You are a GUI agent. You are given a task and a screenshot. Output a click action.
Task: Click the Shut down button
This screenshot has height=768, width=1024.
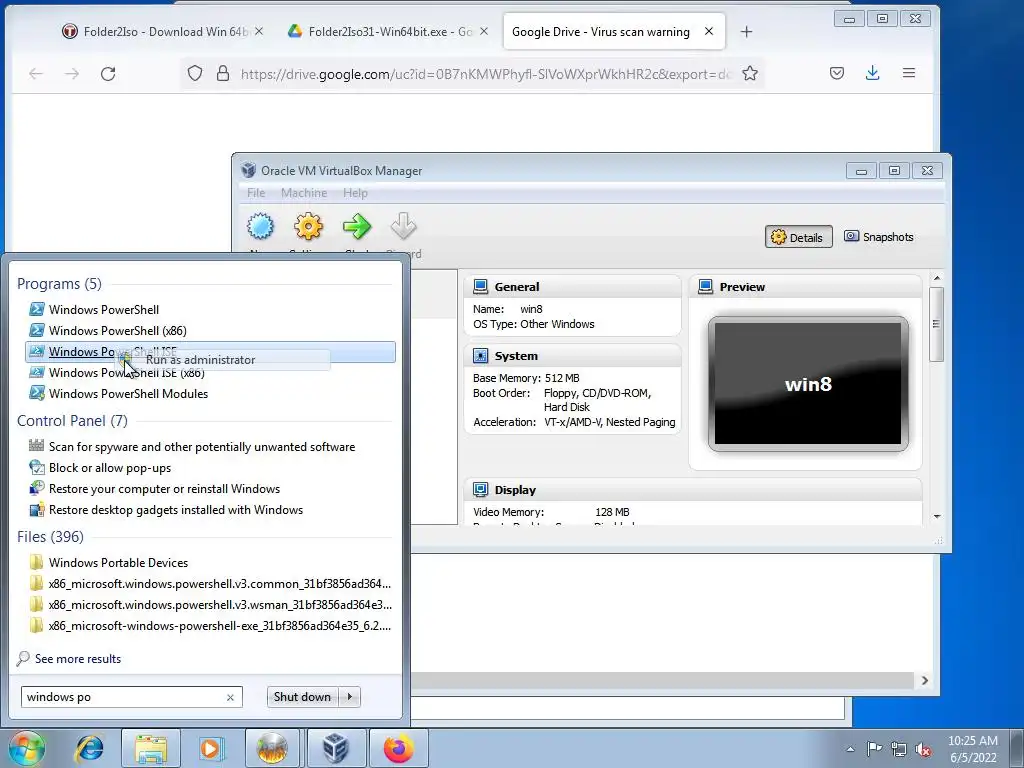tap(302, 697)
